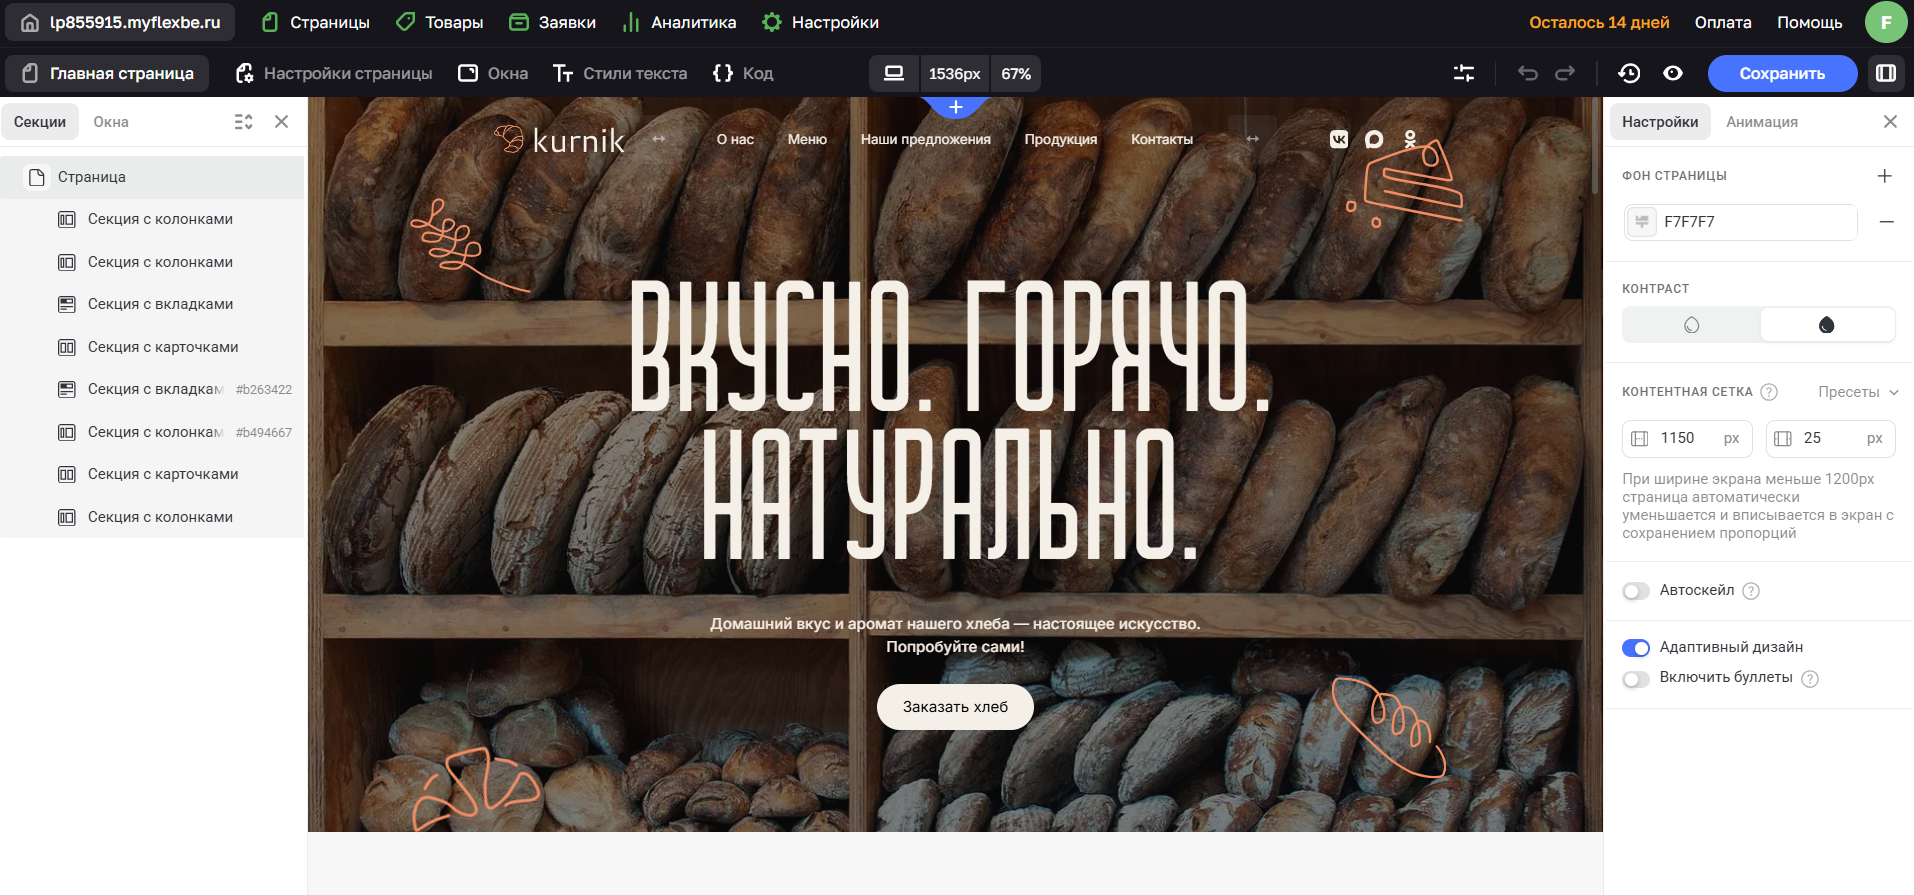The width and height of the screenshot is (1914, 895).
Task: Add a page background with the plus icon
Action: (1885, 176)
